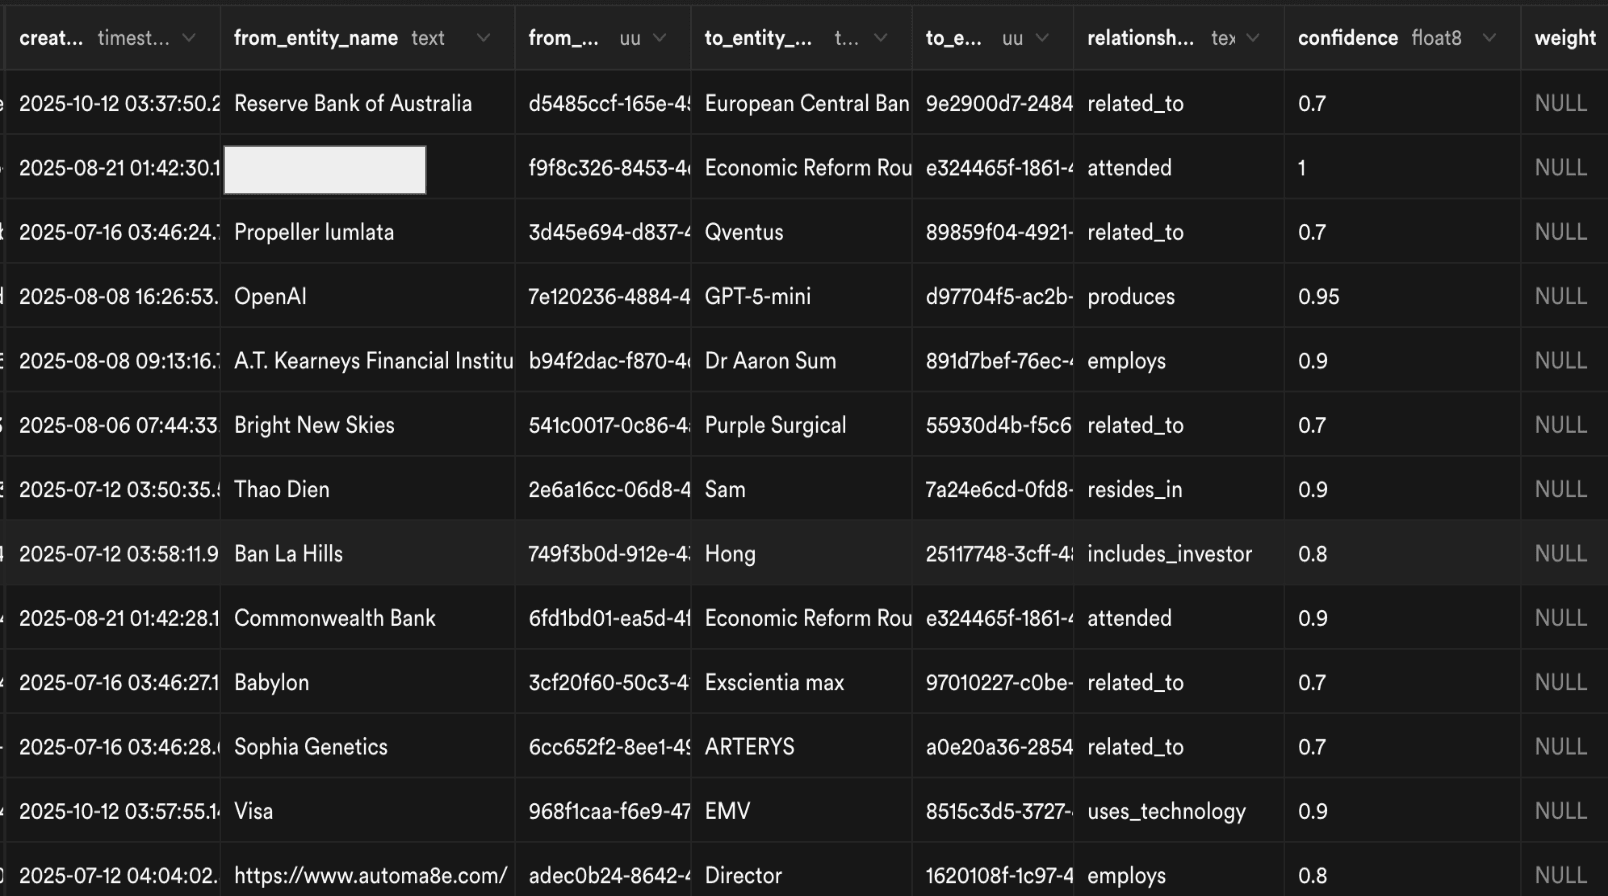Click the 9e2900d7-2484 to-entity ID cell

click(x=993, y=103)
